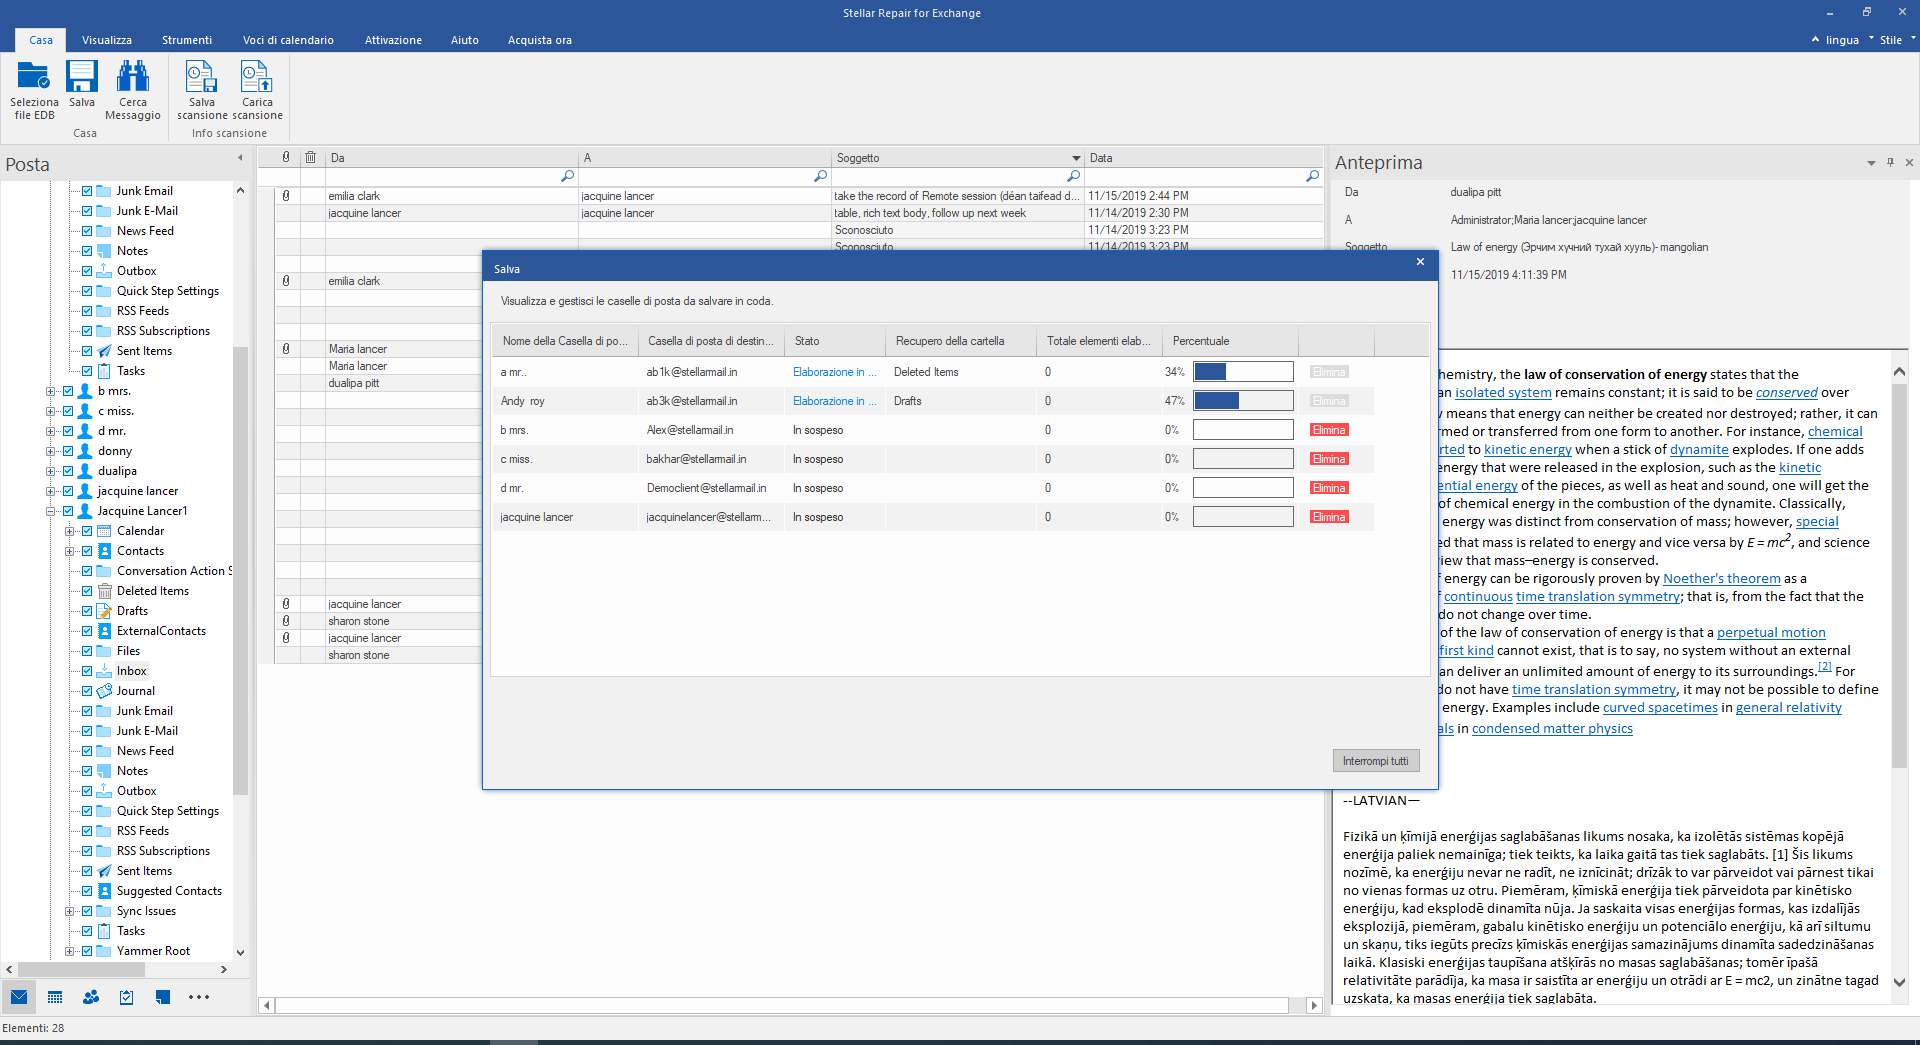This screenshot has height=1045, width=1920.
Task: Click search icon in the A filter field
Action: click(x=820, y=176)
